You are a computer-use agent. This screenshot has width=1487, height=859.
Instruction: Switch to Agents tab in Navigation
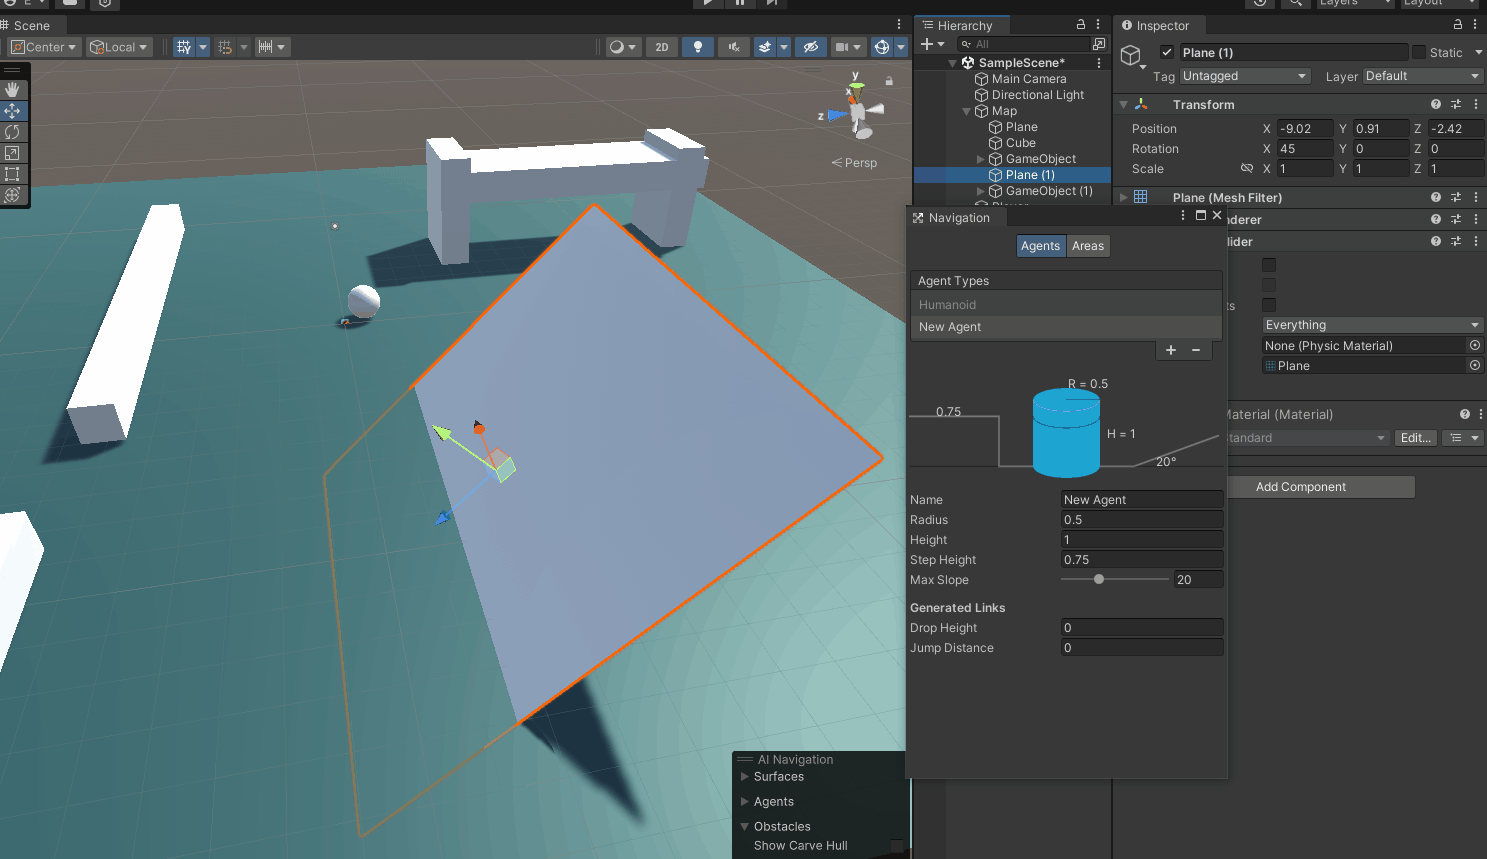tap(1040, 246)
